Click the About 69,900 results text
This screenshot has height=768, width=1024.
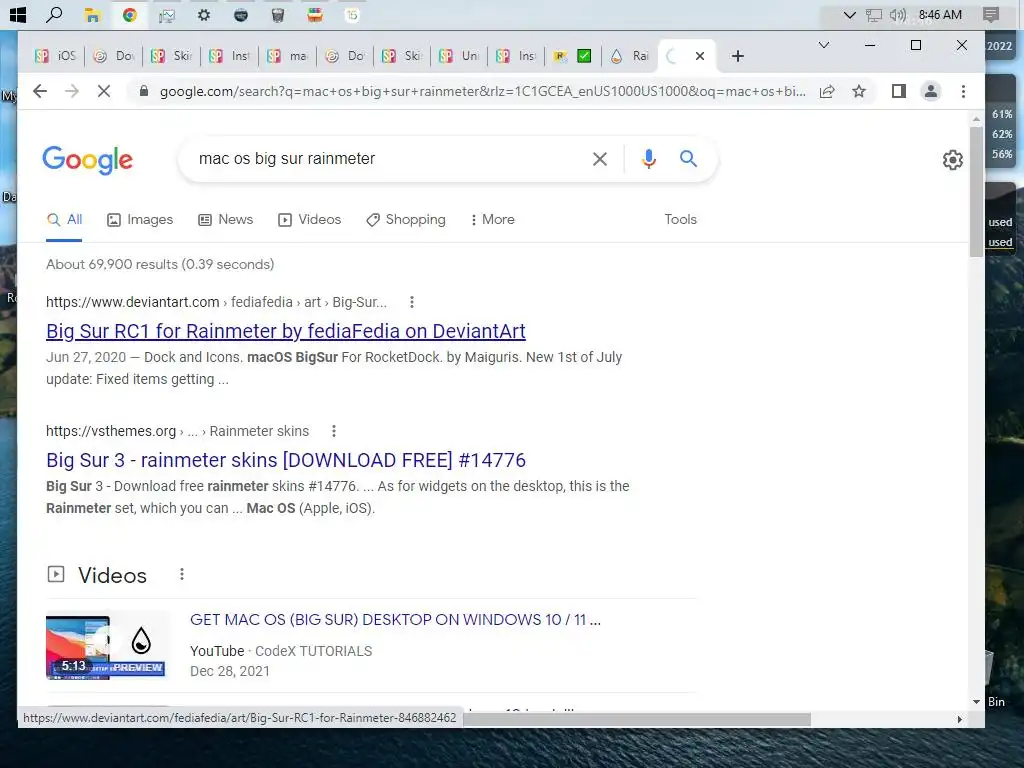[160, 264]
